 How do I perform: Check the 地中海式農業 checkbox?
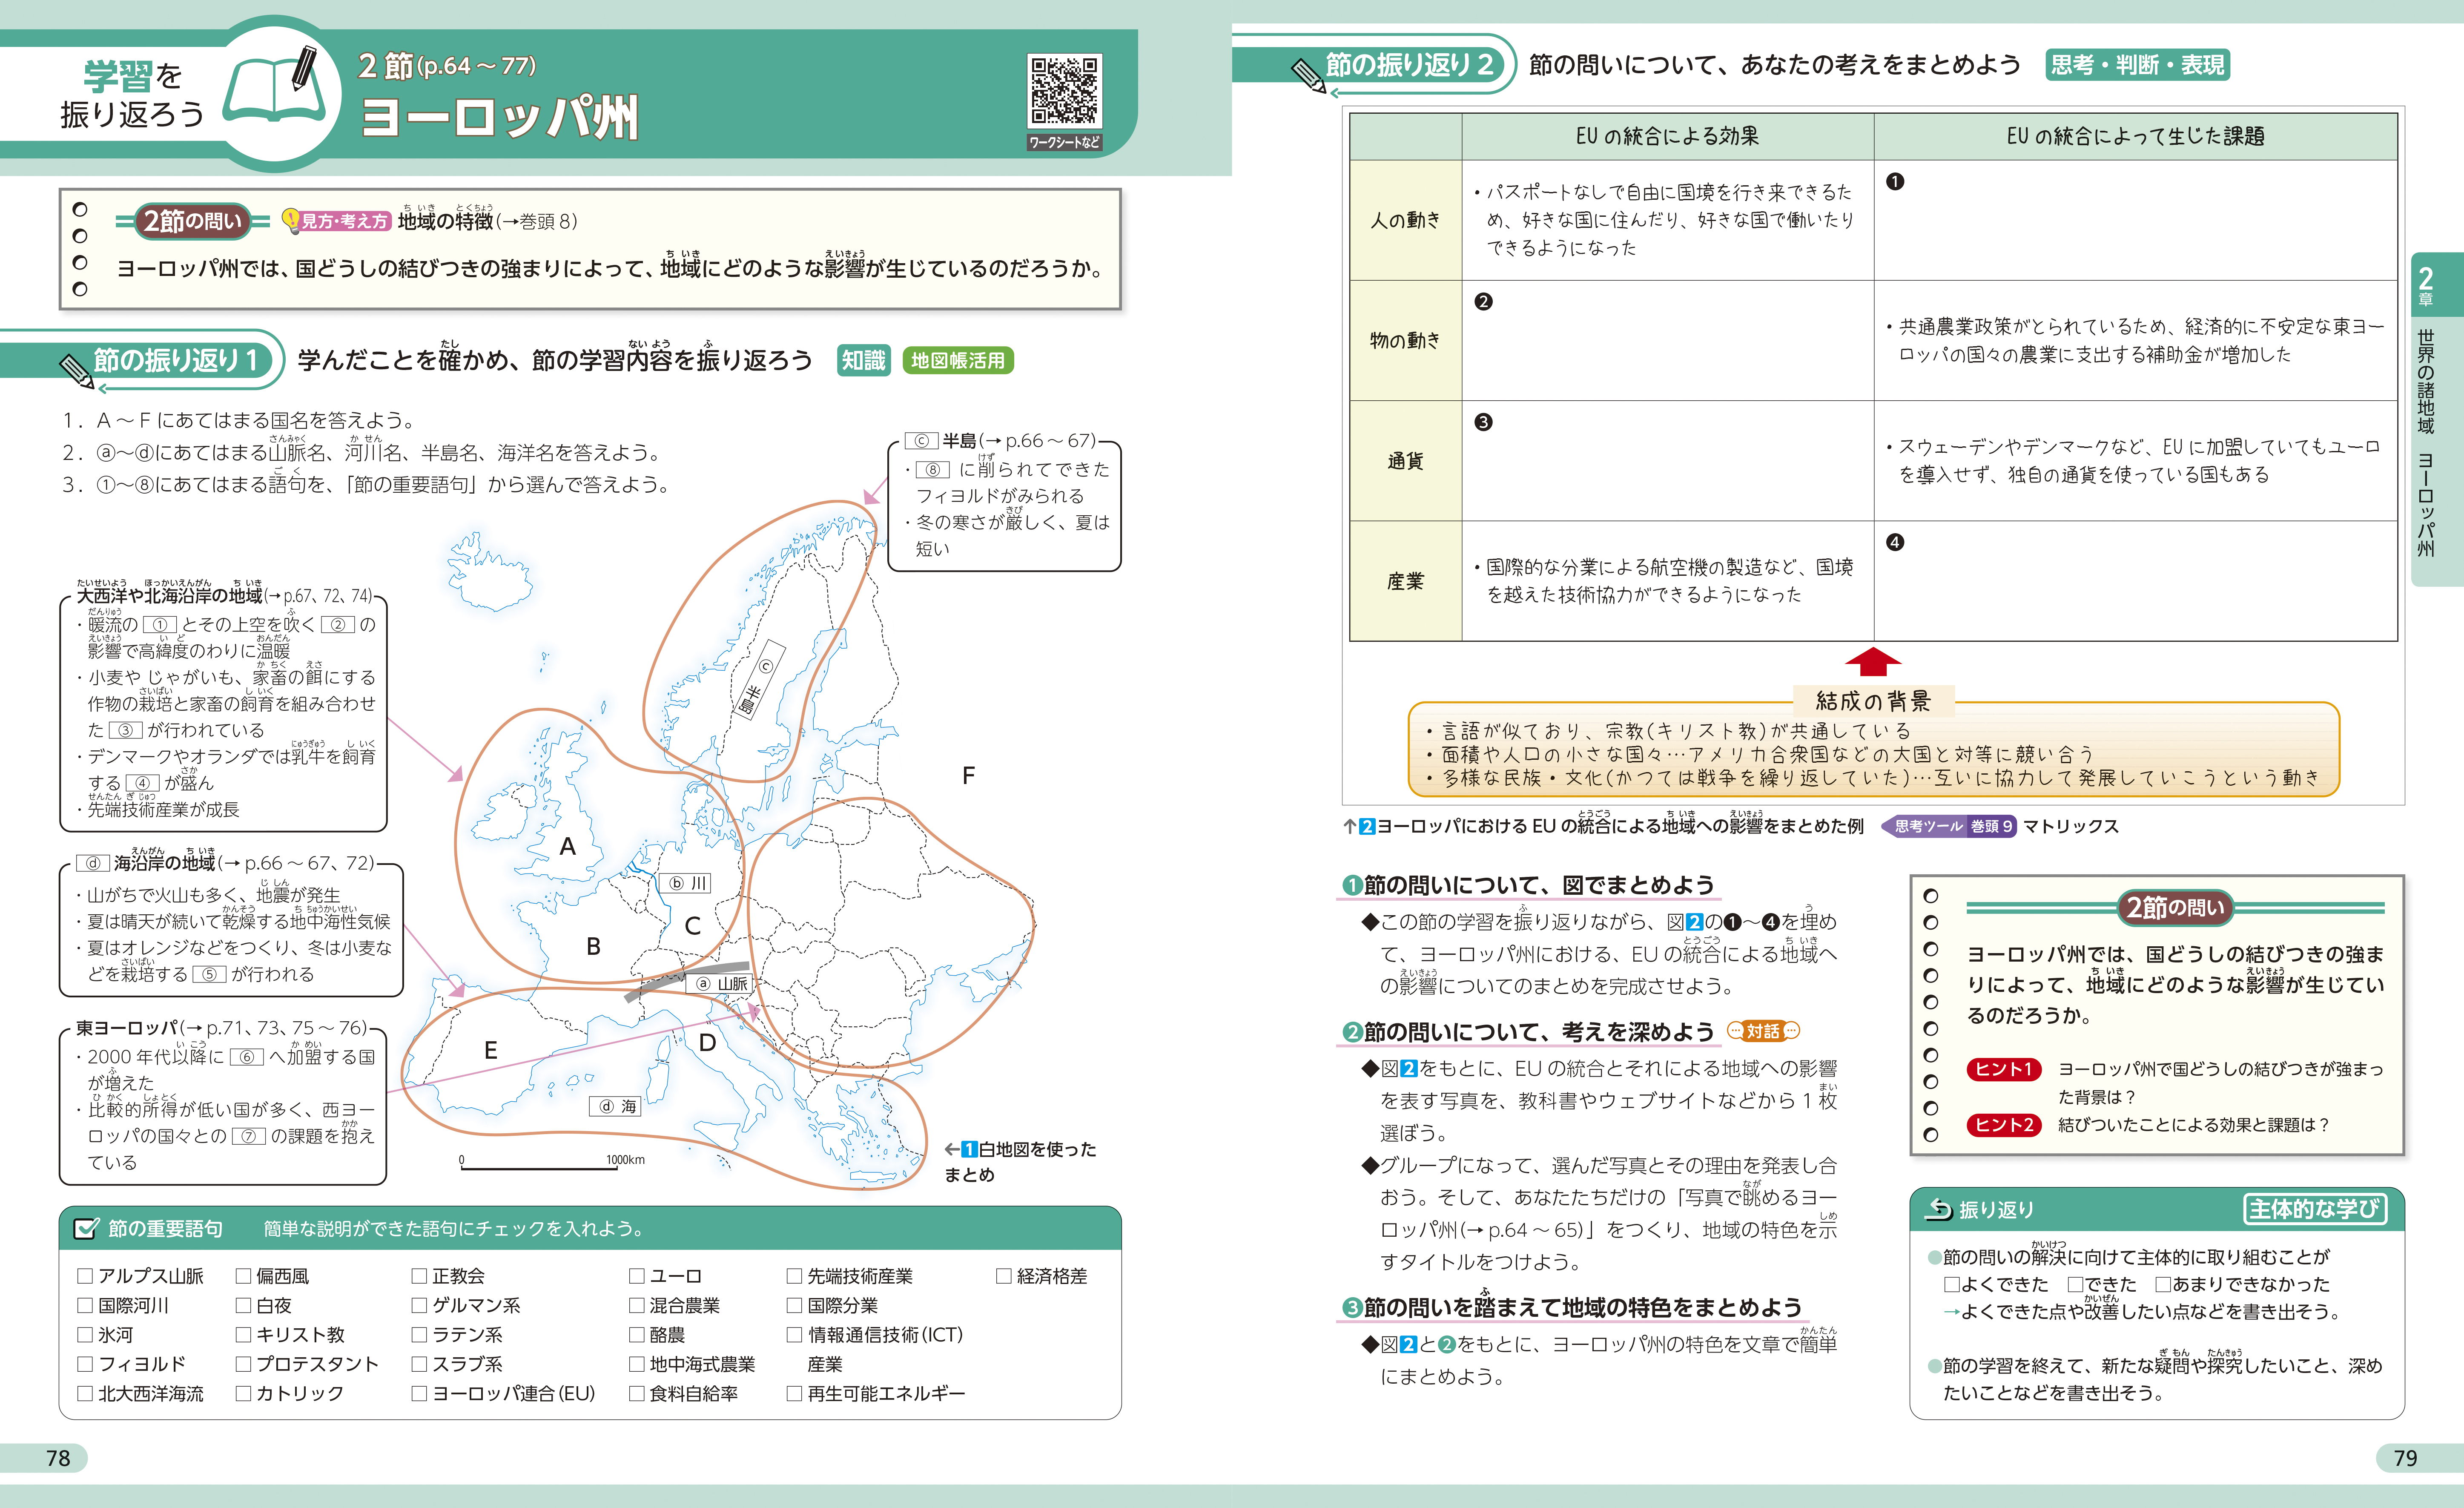click(636, 1364)
